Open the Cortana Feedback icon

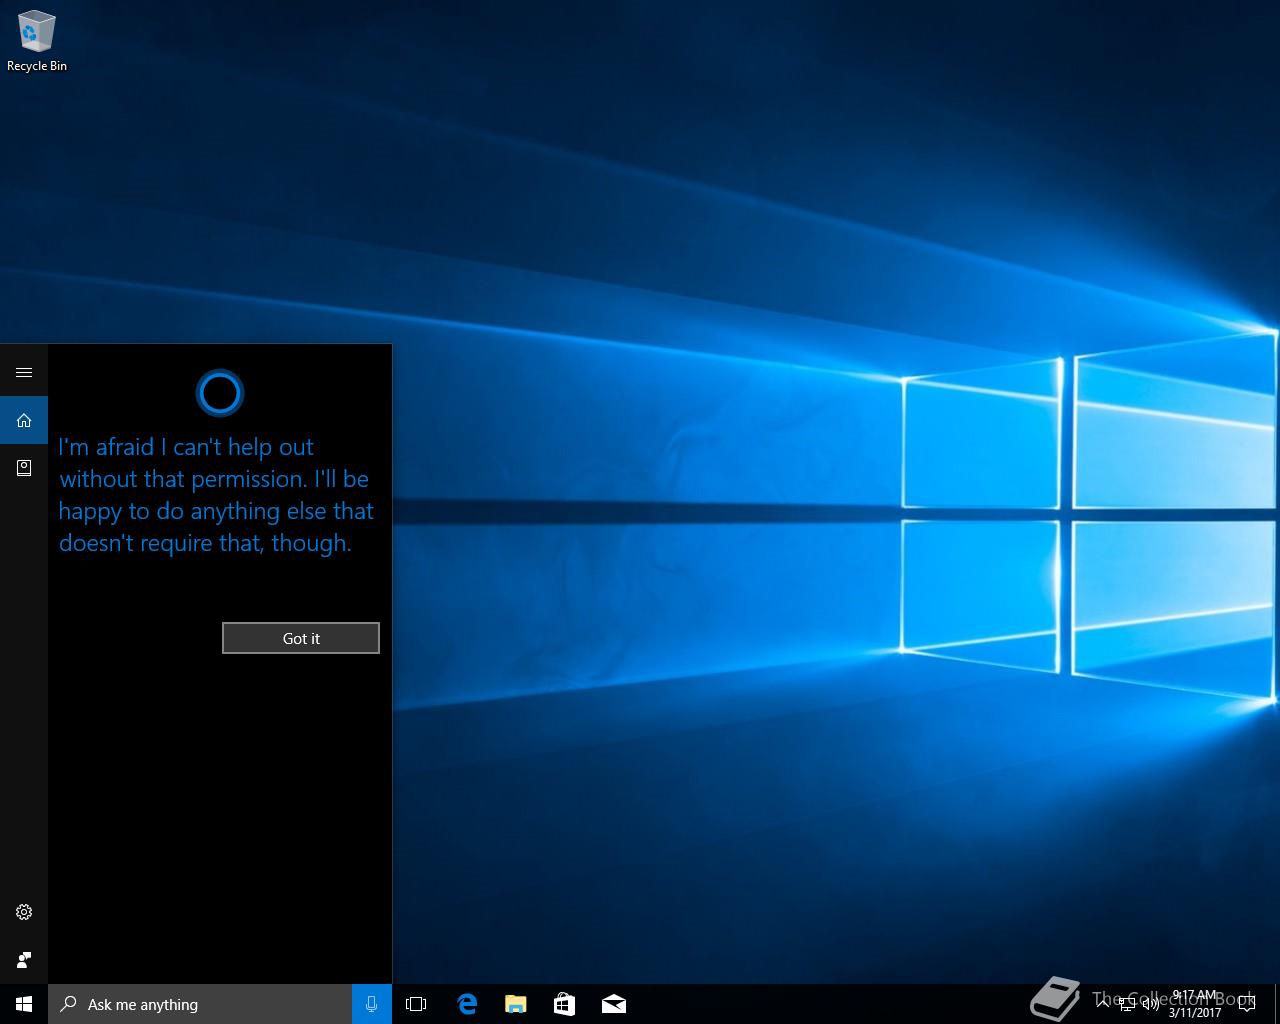tap(24, 960)
